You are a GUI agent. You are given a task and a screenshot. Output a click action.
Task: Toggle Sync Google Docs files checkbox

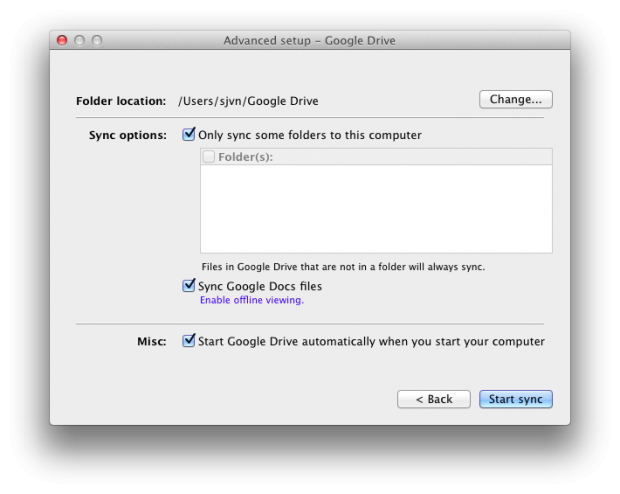(x=189, y=285)
